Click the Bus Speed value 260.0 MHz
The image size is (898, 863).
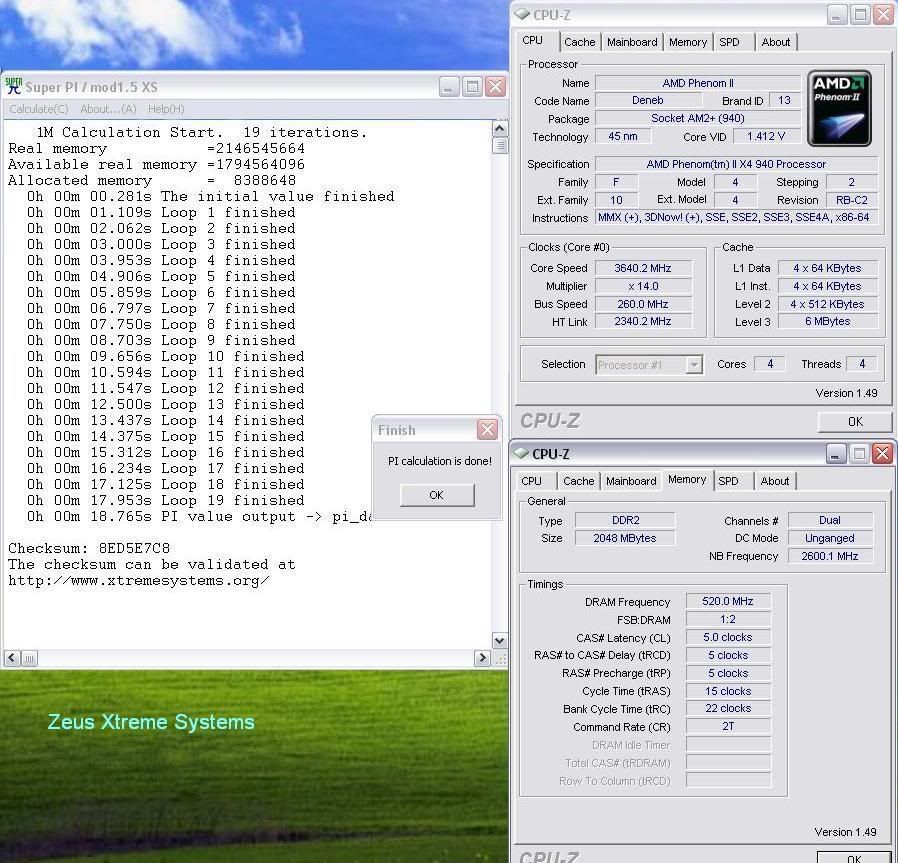[643, 304]
